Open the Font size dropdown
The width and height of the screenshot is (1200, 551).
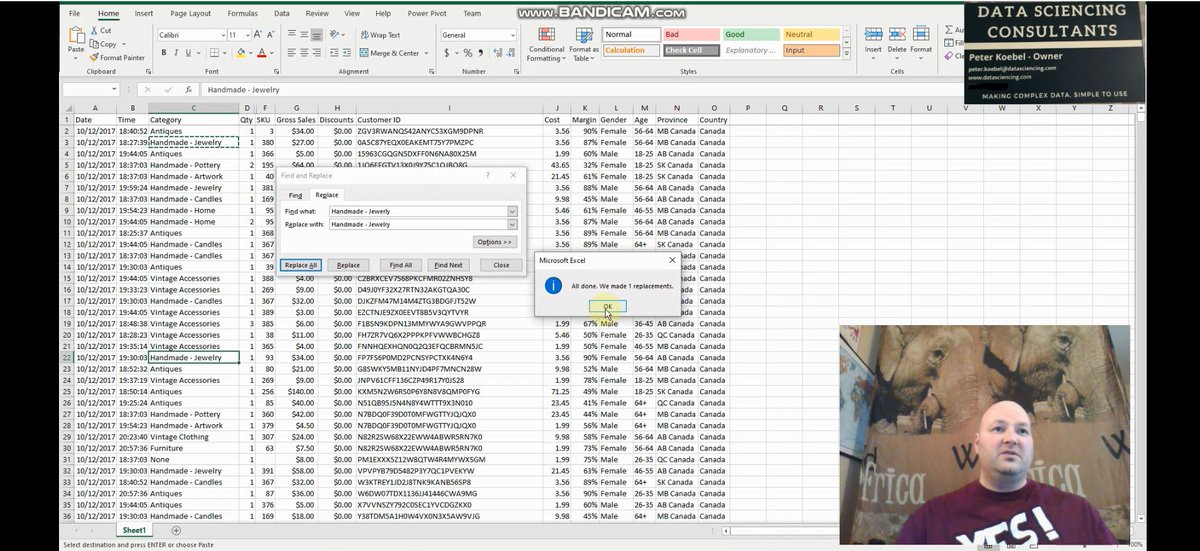tap(246, 35)
